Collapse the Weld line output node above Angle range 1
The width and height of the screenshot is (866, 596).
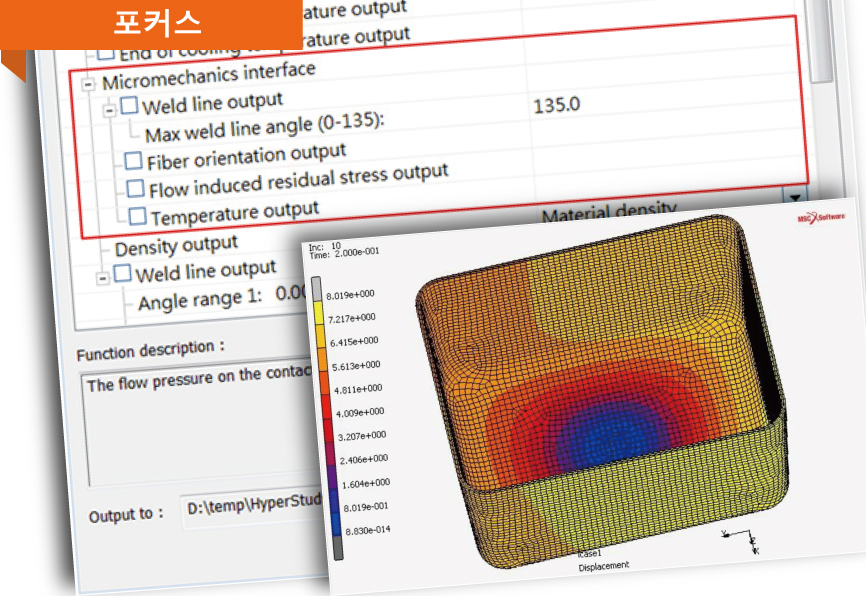pyautogui.click(x=102, y=278)
